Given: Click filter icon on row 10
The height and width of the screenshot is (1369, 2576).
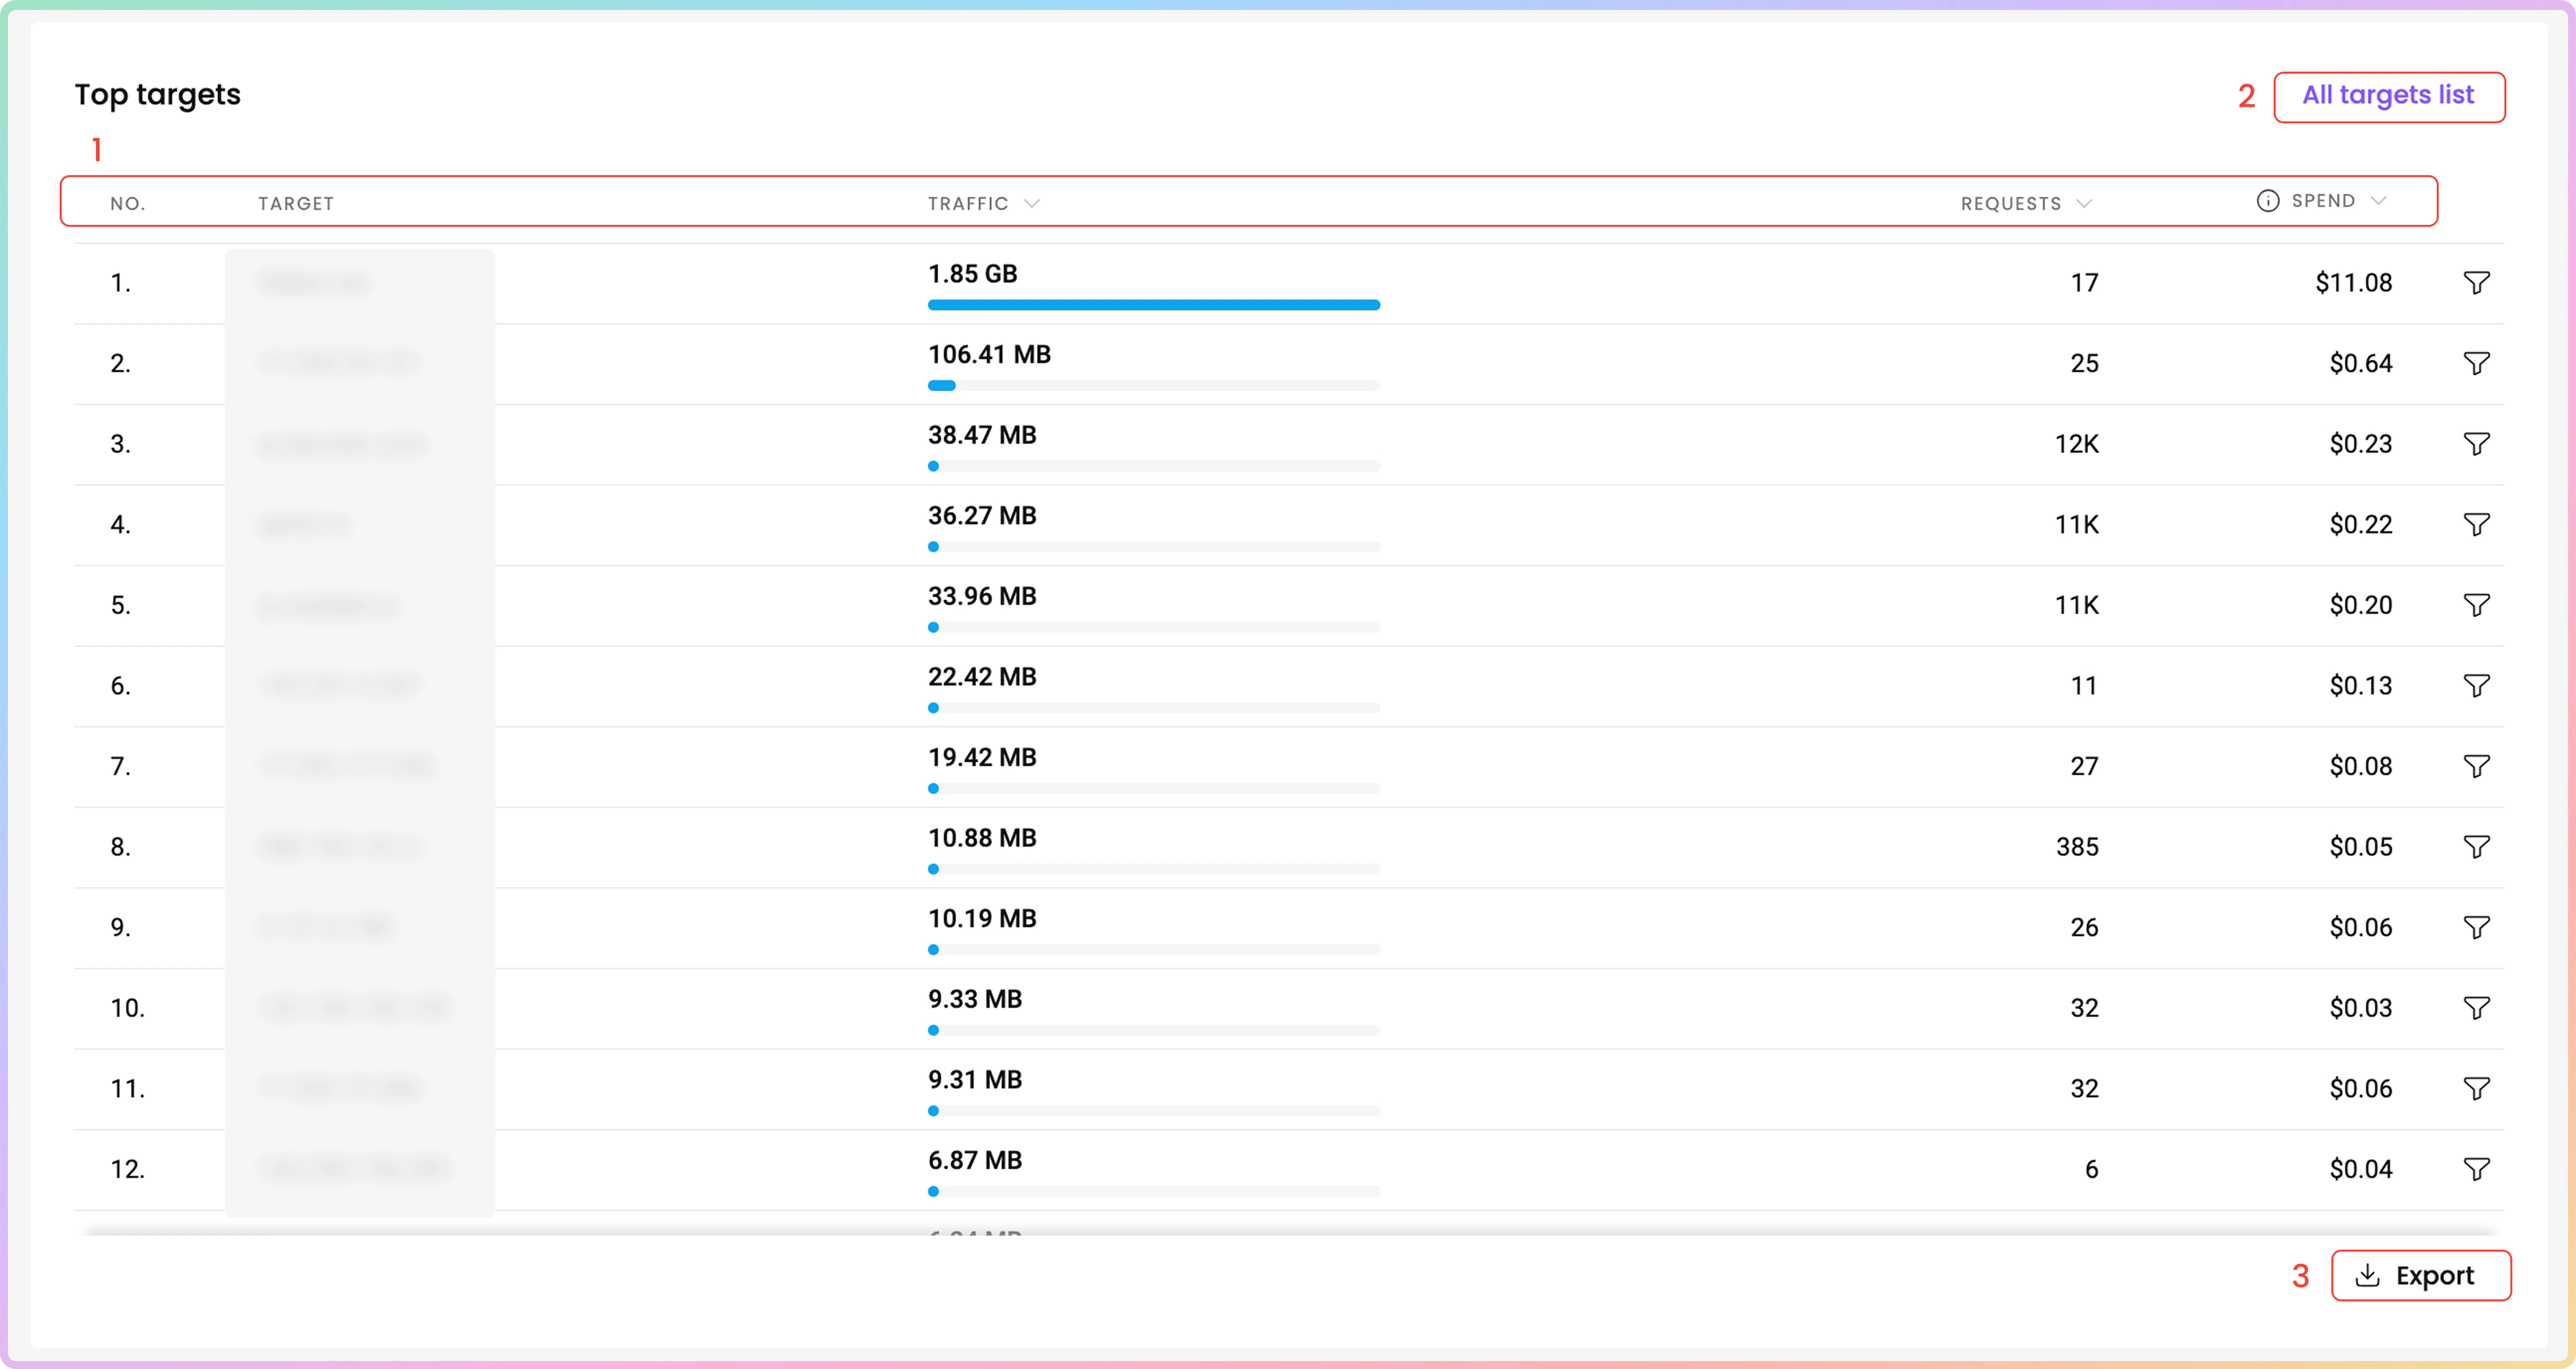Looking at the screenshot, I should [2476, 1008].
